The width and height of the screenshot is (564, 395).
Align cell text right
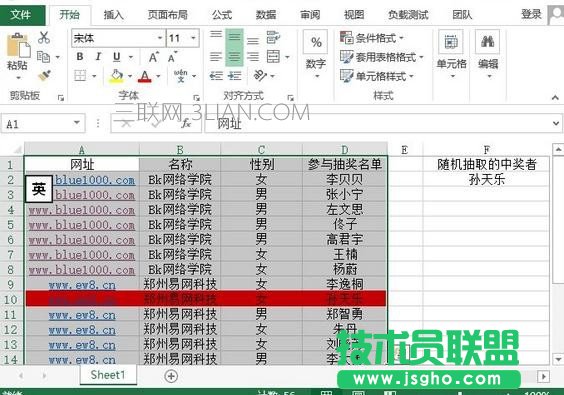coord(253,57)
